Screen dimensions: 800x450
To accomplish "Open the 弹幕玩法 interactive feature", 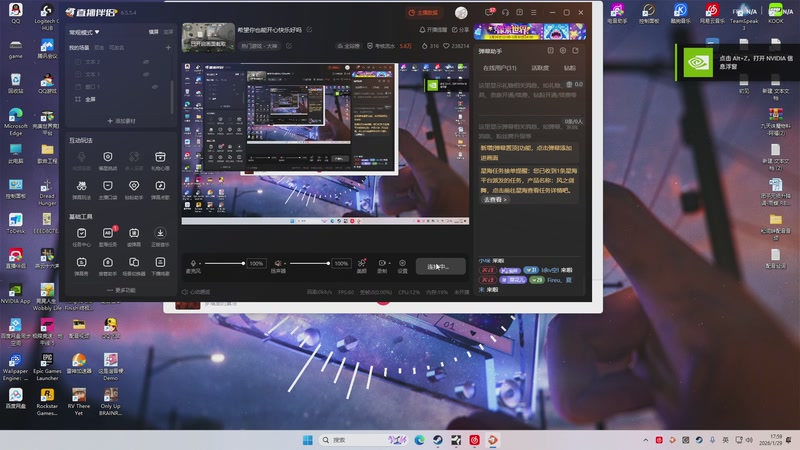I will (81, 189).
